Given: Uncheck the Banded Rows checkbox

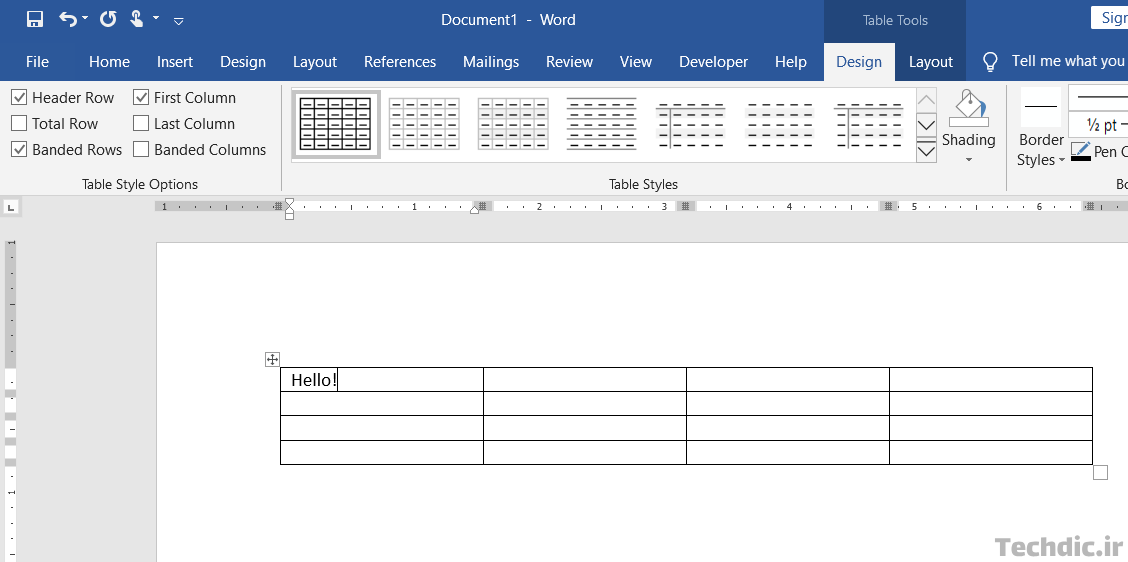Looking at the screenshot, I should click(19, 150).
